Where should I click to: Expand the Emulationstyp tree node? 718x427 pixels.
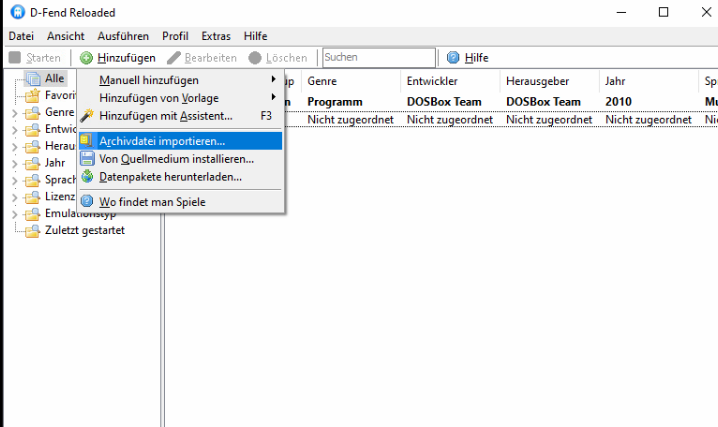(14, 214)
